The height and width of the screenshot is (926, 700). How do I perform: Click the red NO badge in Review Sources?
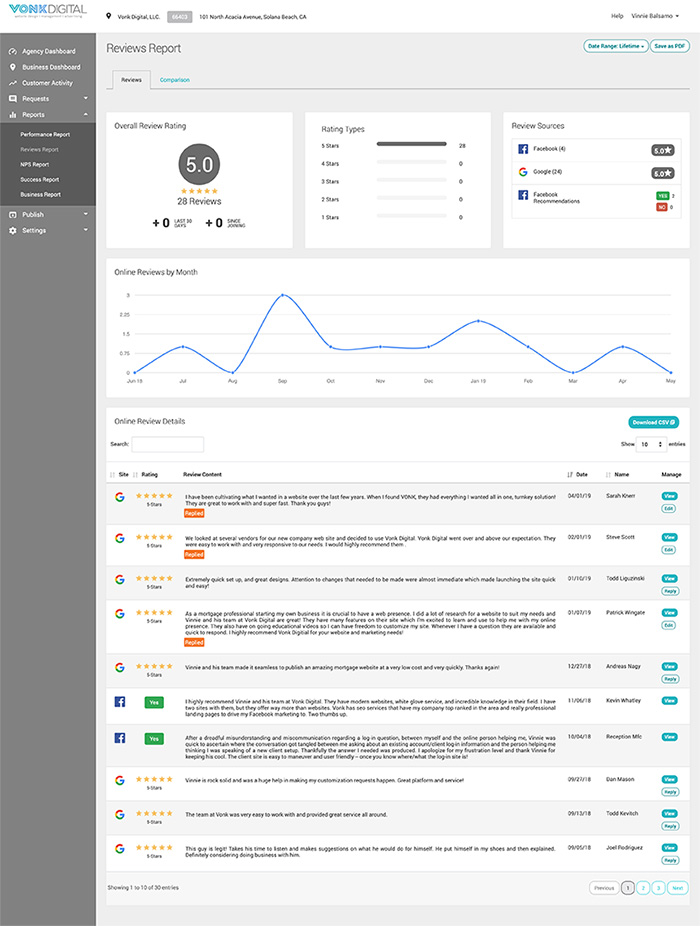[662, 207]
